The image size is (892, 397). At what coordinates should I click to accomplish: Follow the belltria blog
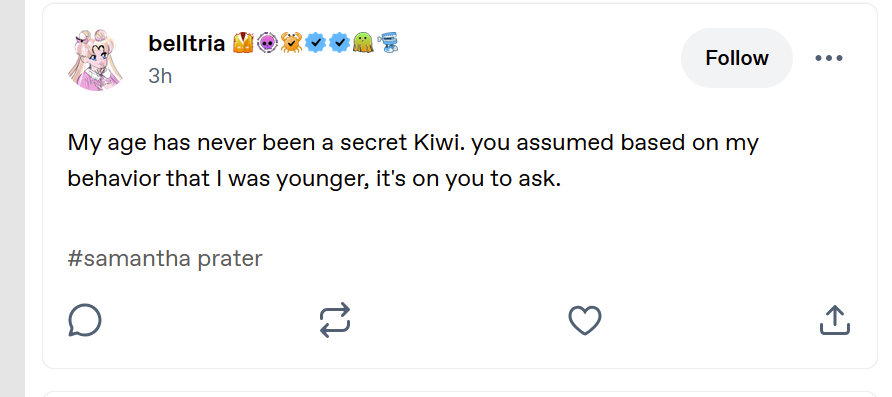click(737, 58)
